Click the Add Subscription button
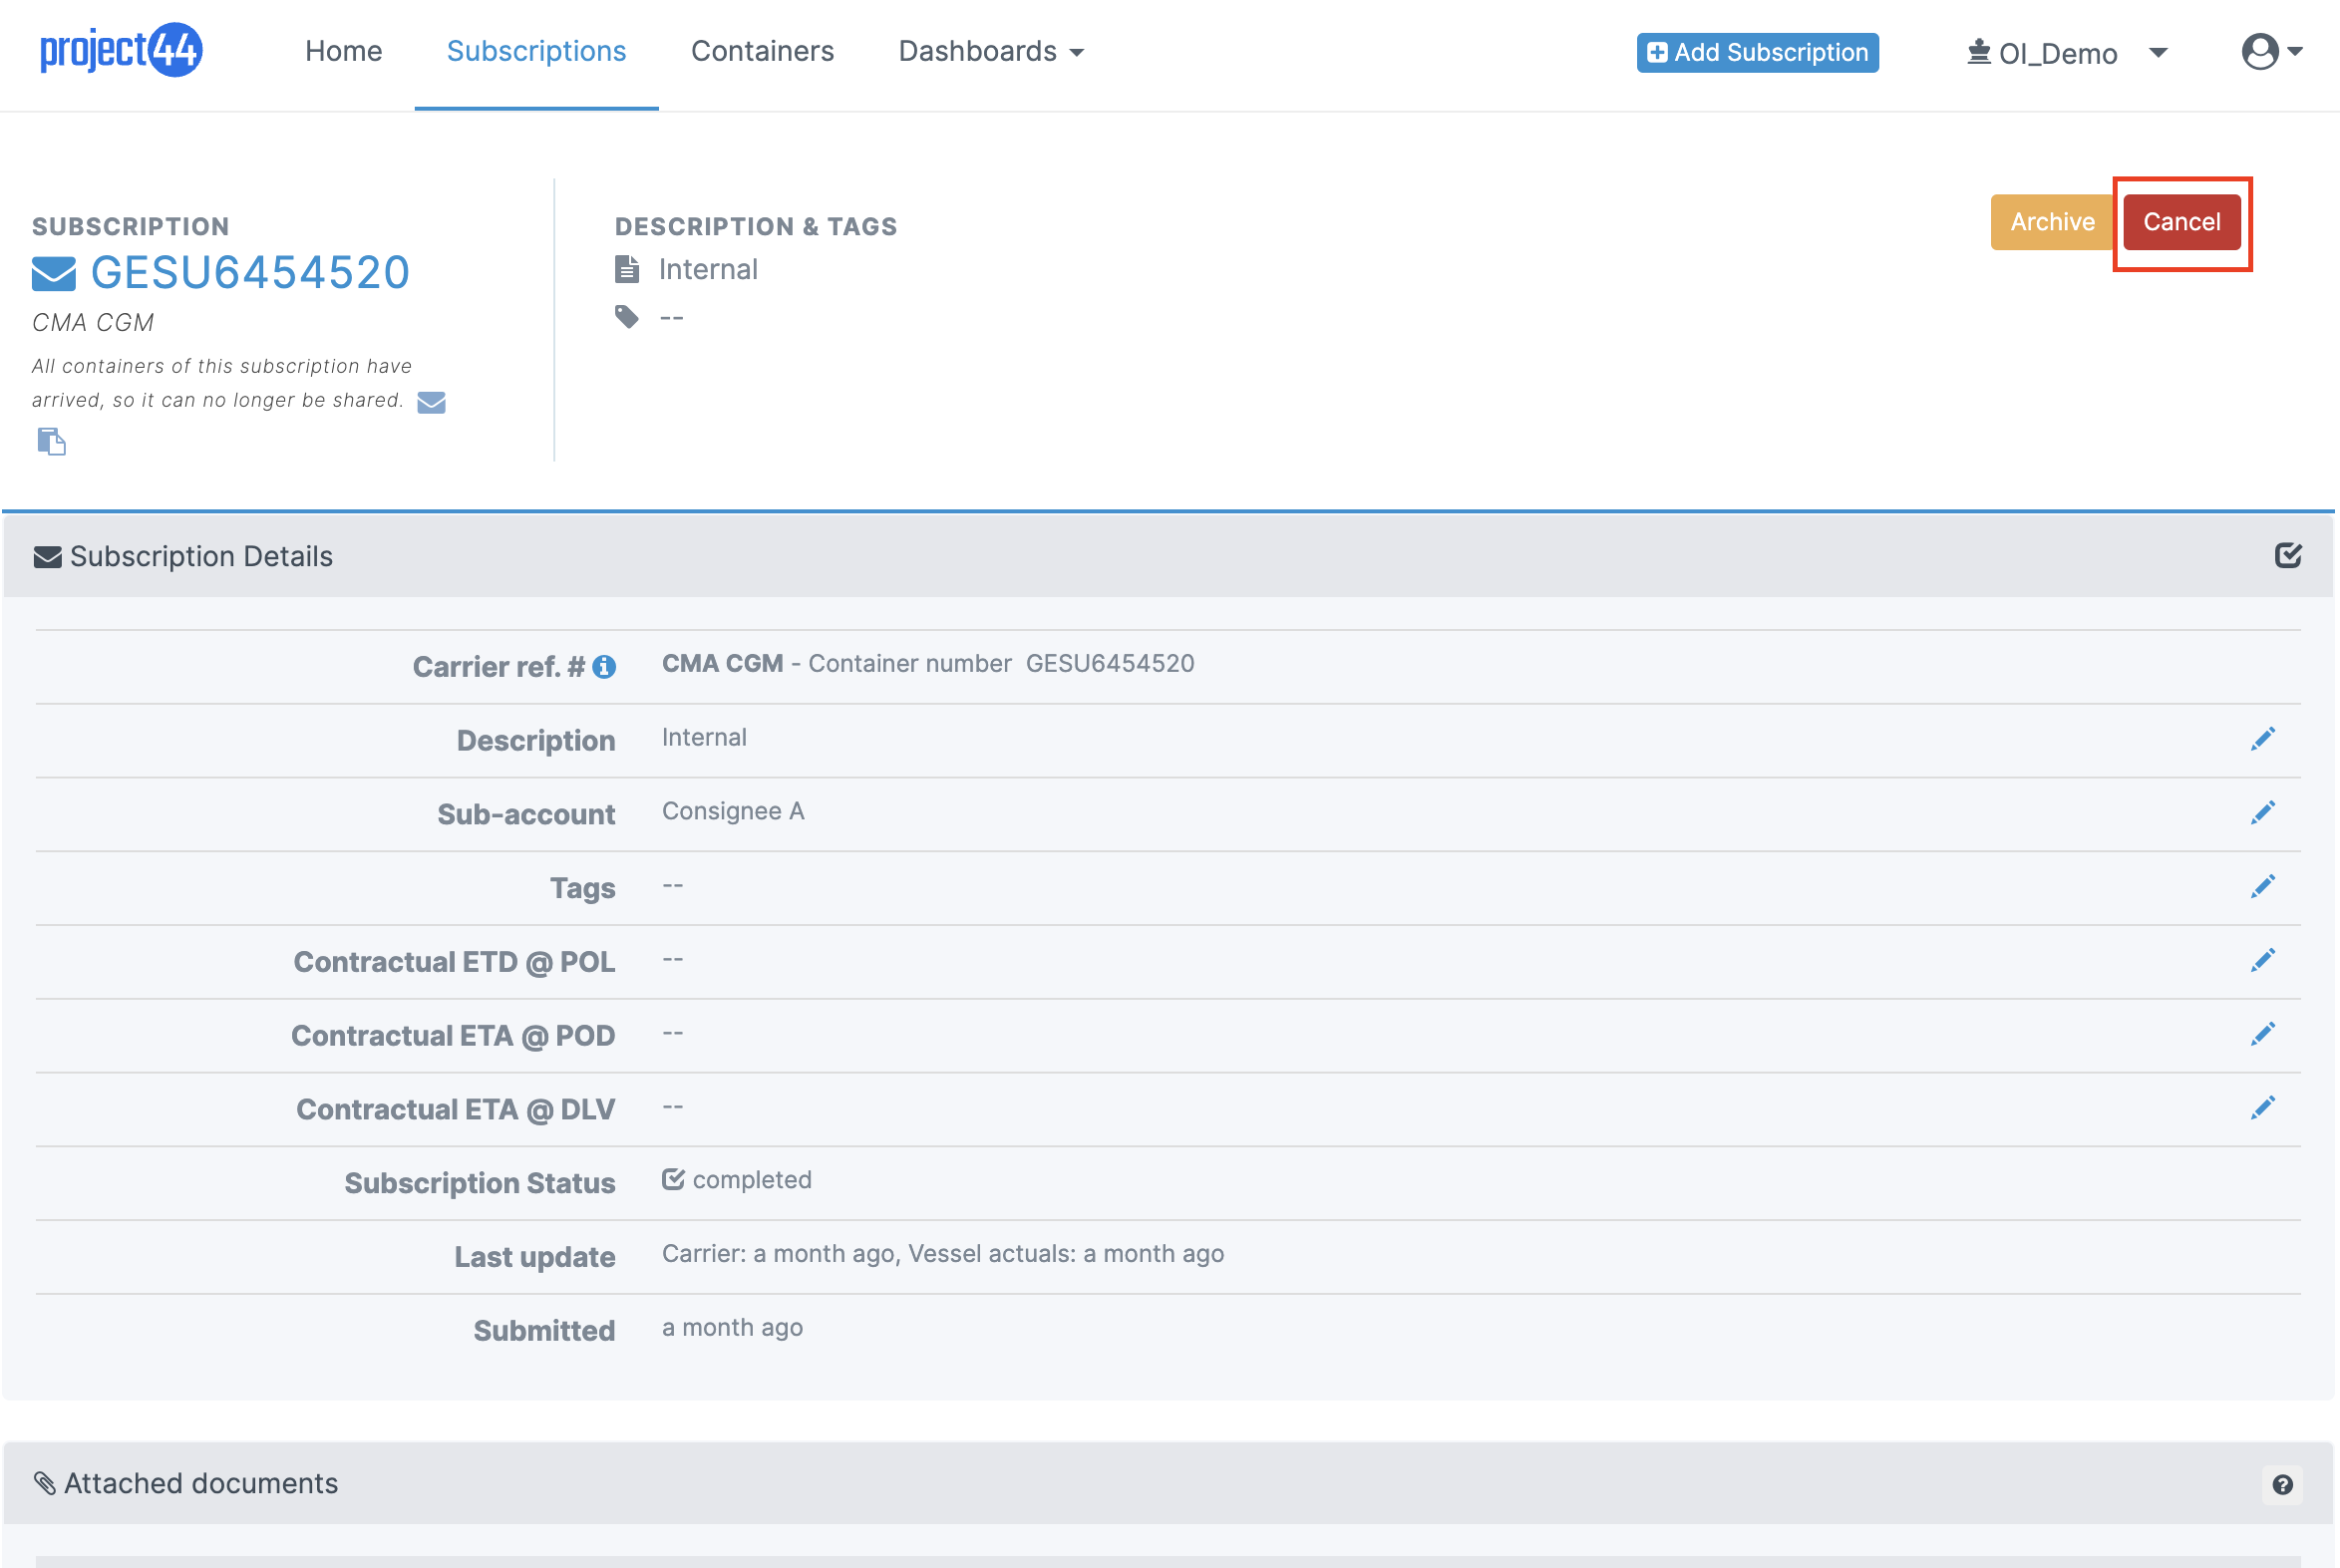Viewport: 2340px width, 1568px height. [1757, 52]
